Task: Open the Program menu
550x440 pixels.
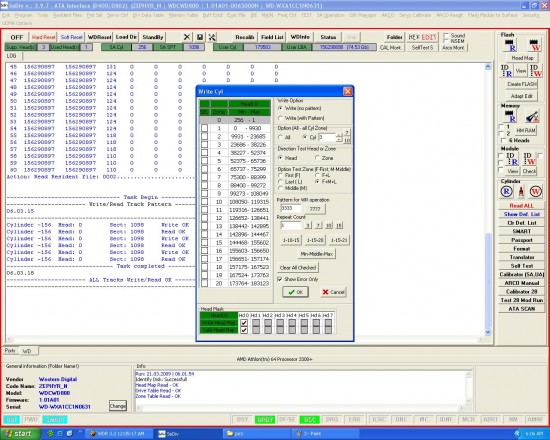Action: pyautogui.click(x=24, y=15)
